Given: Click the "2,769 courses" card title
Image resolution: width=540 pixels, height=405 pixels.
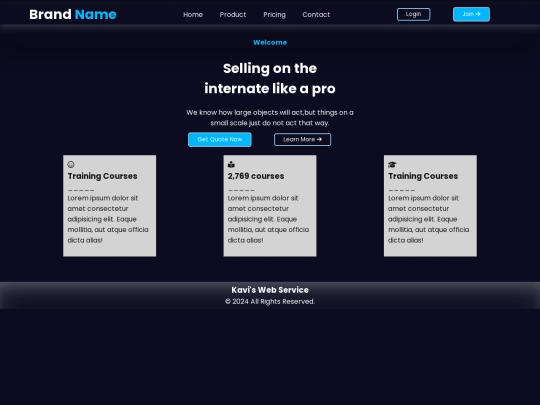Looking at the screenshot, I should (x=256, y=176).
